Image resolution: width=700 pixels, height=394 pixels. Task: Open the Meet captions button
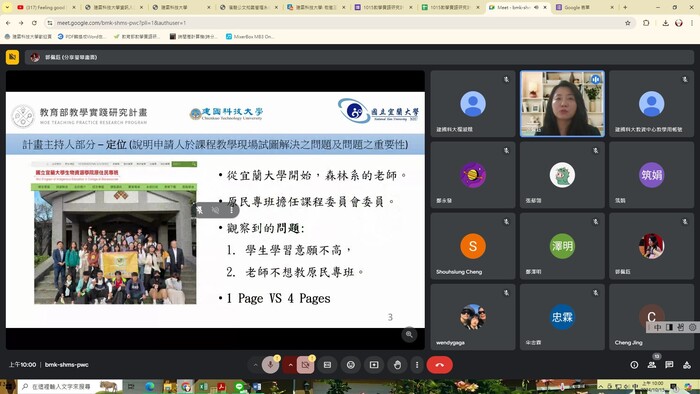point(327,365)
